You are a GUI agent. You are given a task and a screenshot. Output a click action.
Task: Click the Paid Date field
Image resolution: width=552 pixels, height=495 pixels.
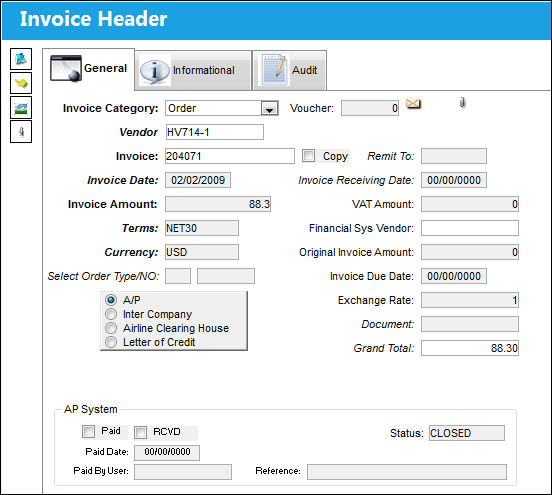pos(167,453)
